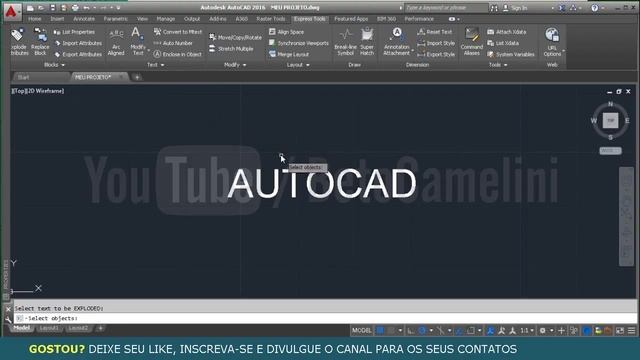Switch to the Start file tab
Screen dimensions: 640x360
pyautogui.click(x=24, y=77)
